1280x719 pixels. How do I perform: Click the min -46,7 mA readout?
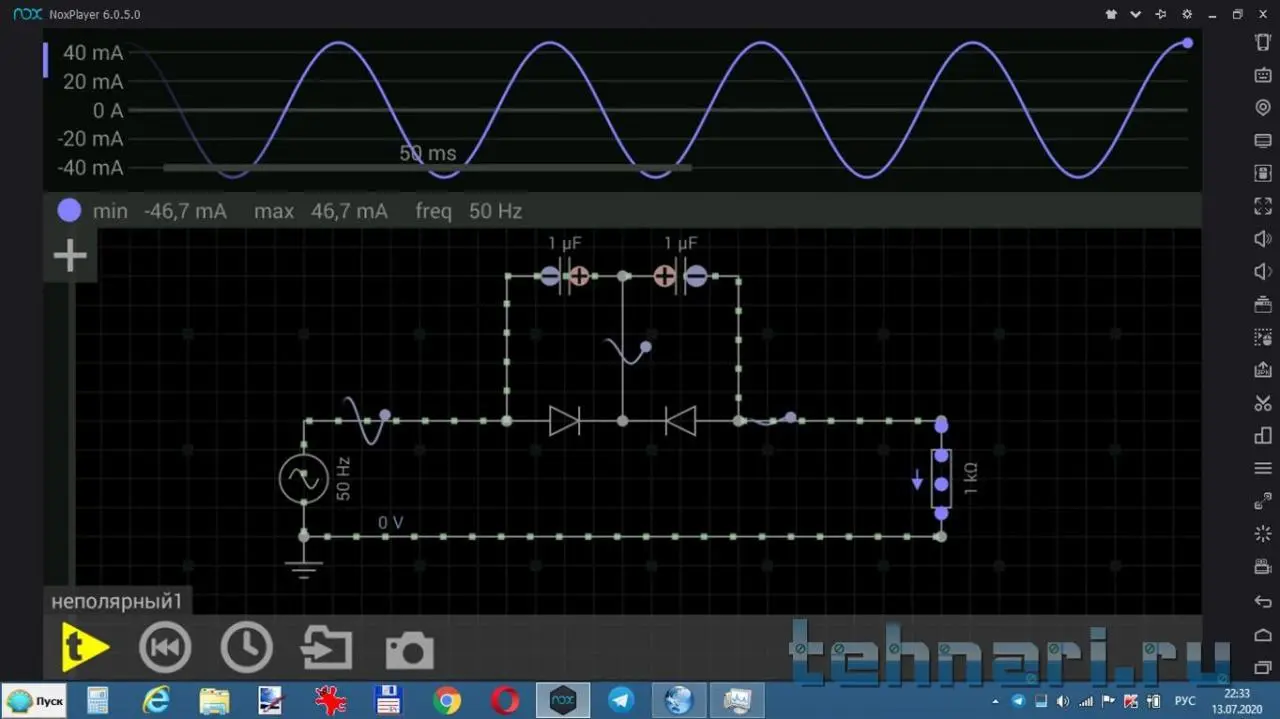click(160, 211)
